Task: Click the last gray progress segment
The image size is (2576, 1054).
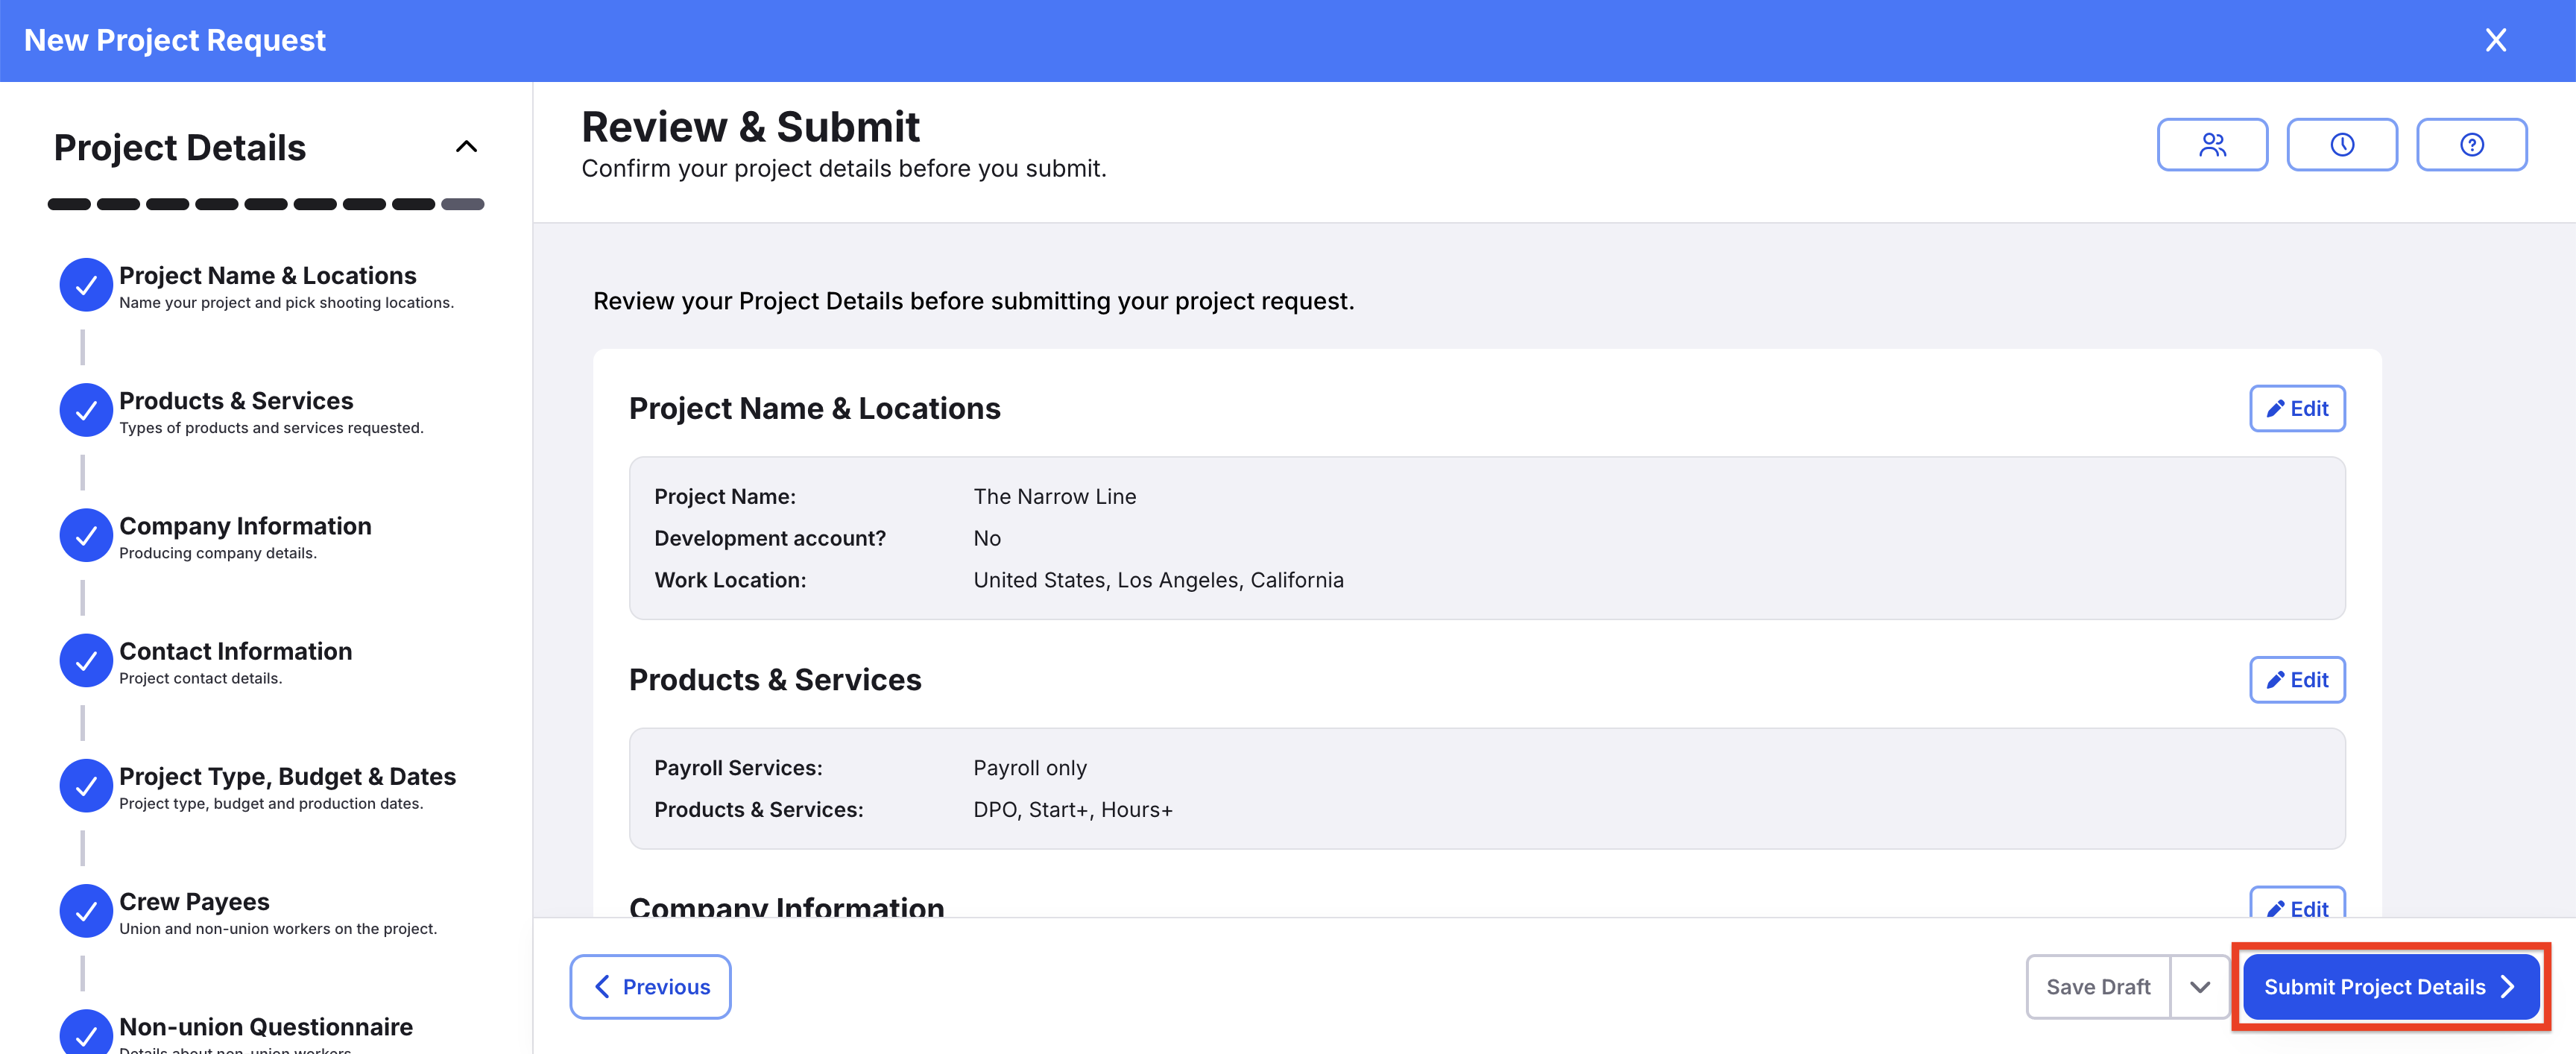Action: (x=463, y=204)
